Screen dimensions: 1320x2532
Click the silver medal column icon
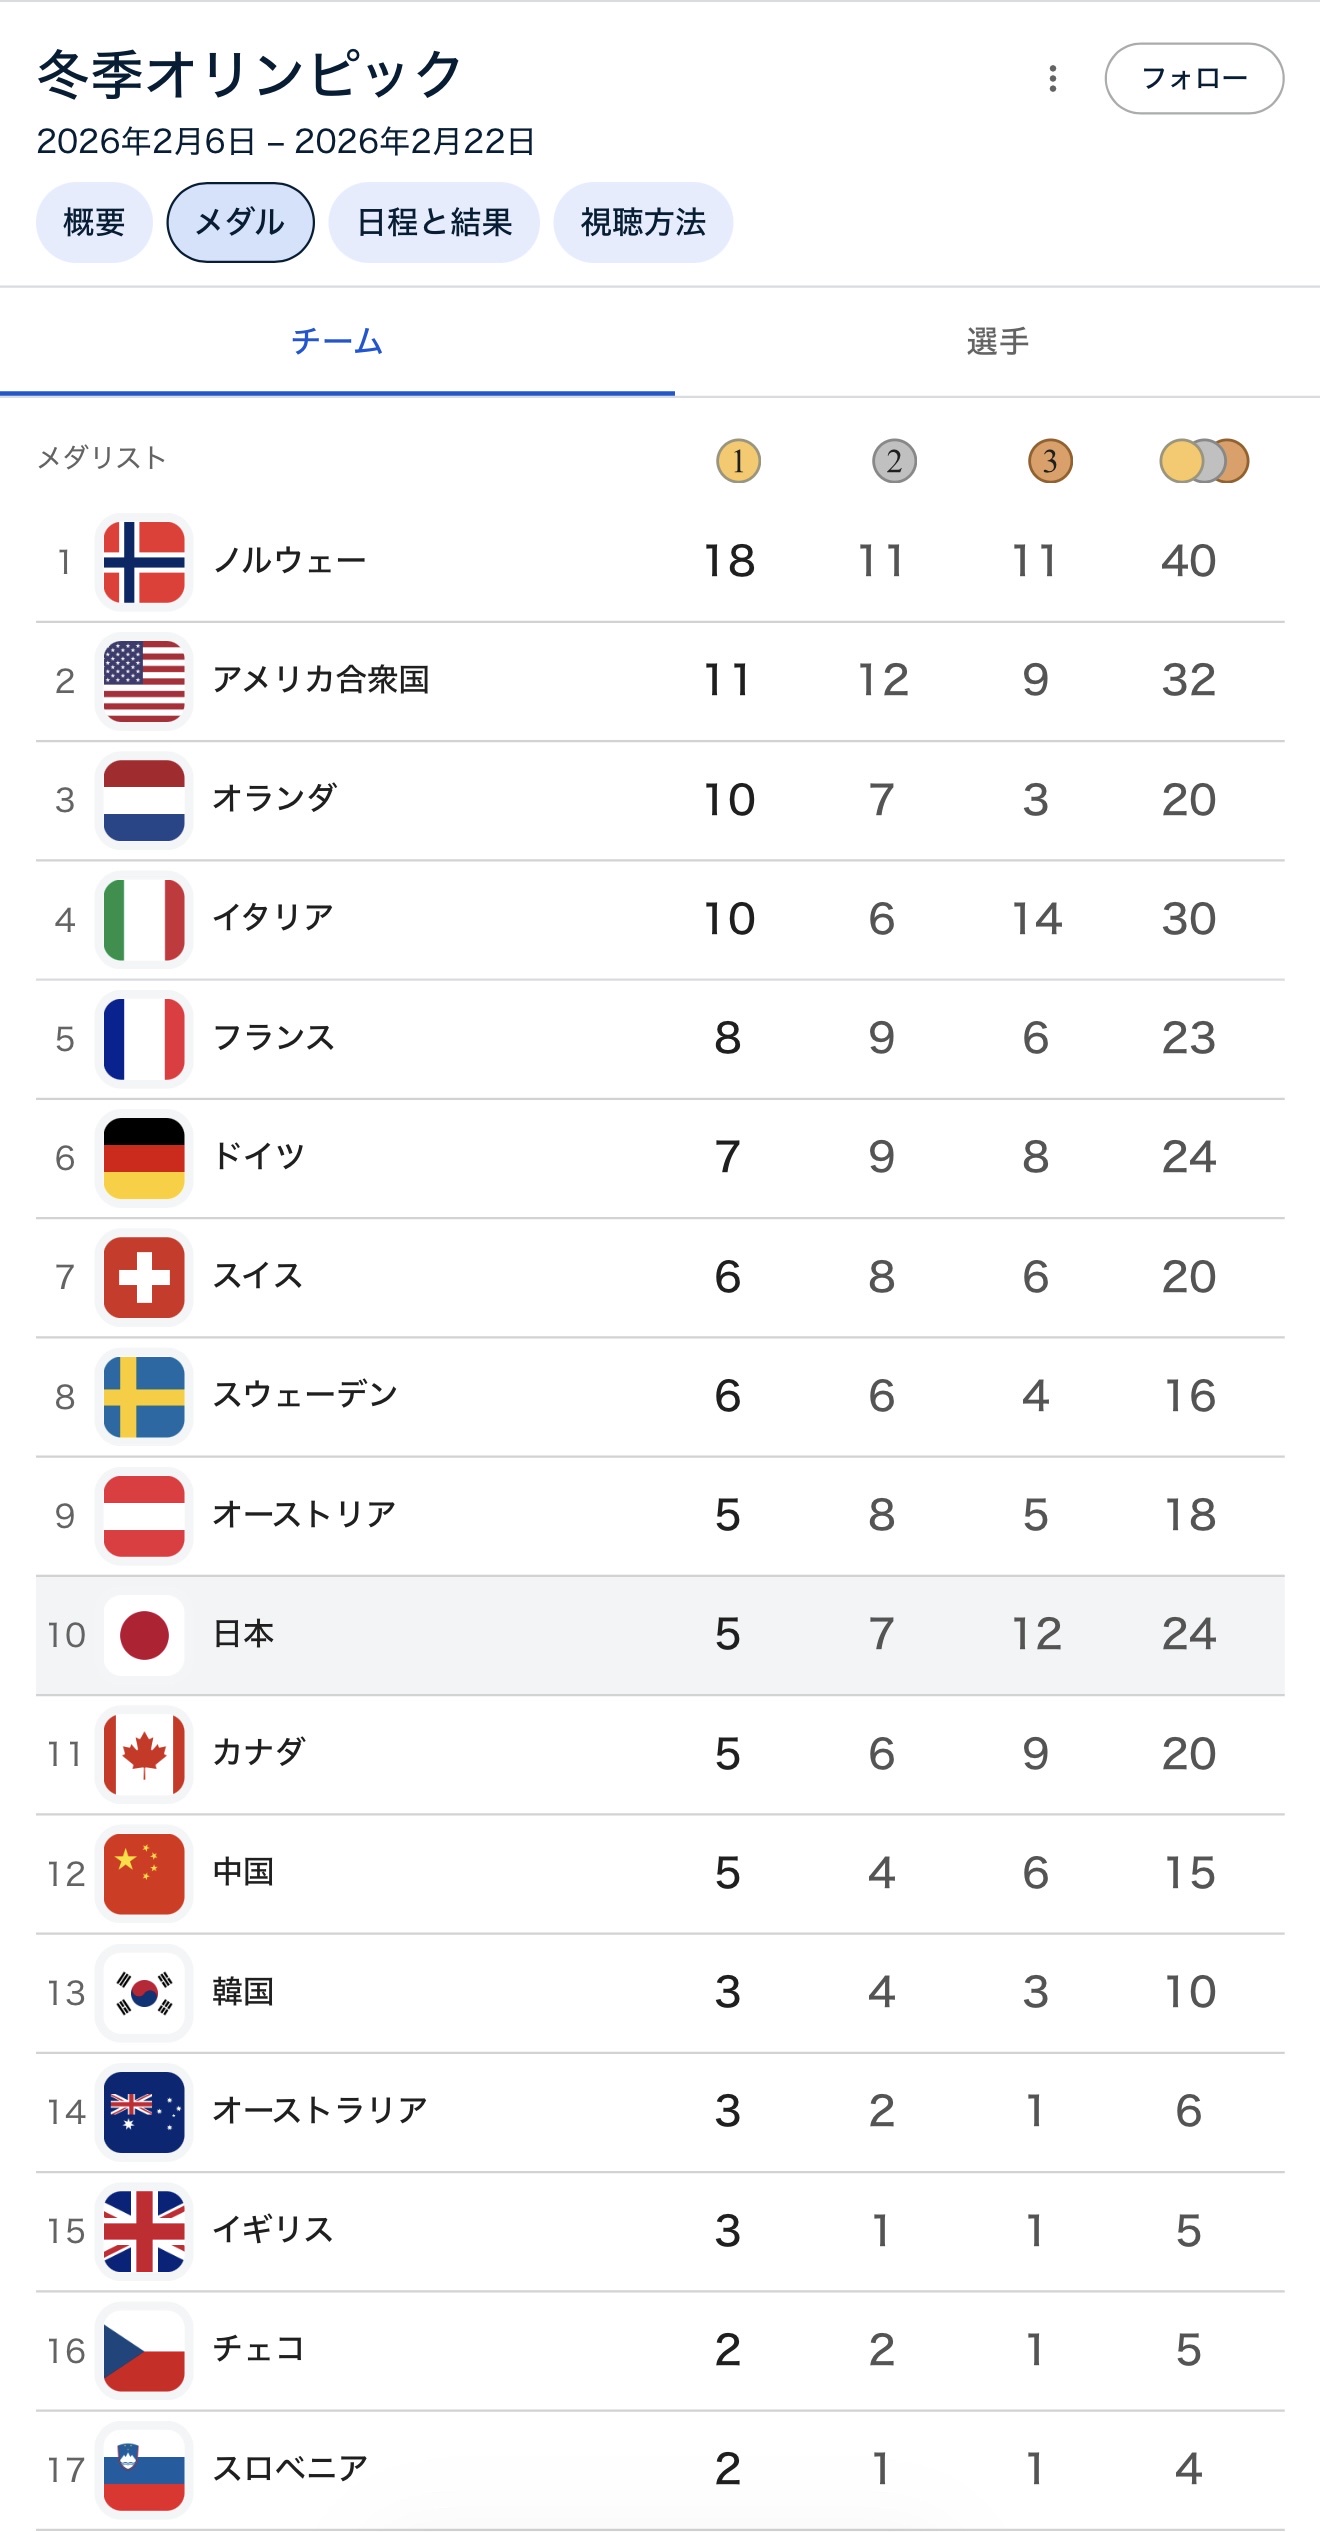(894, 461)
